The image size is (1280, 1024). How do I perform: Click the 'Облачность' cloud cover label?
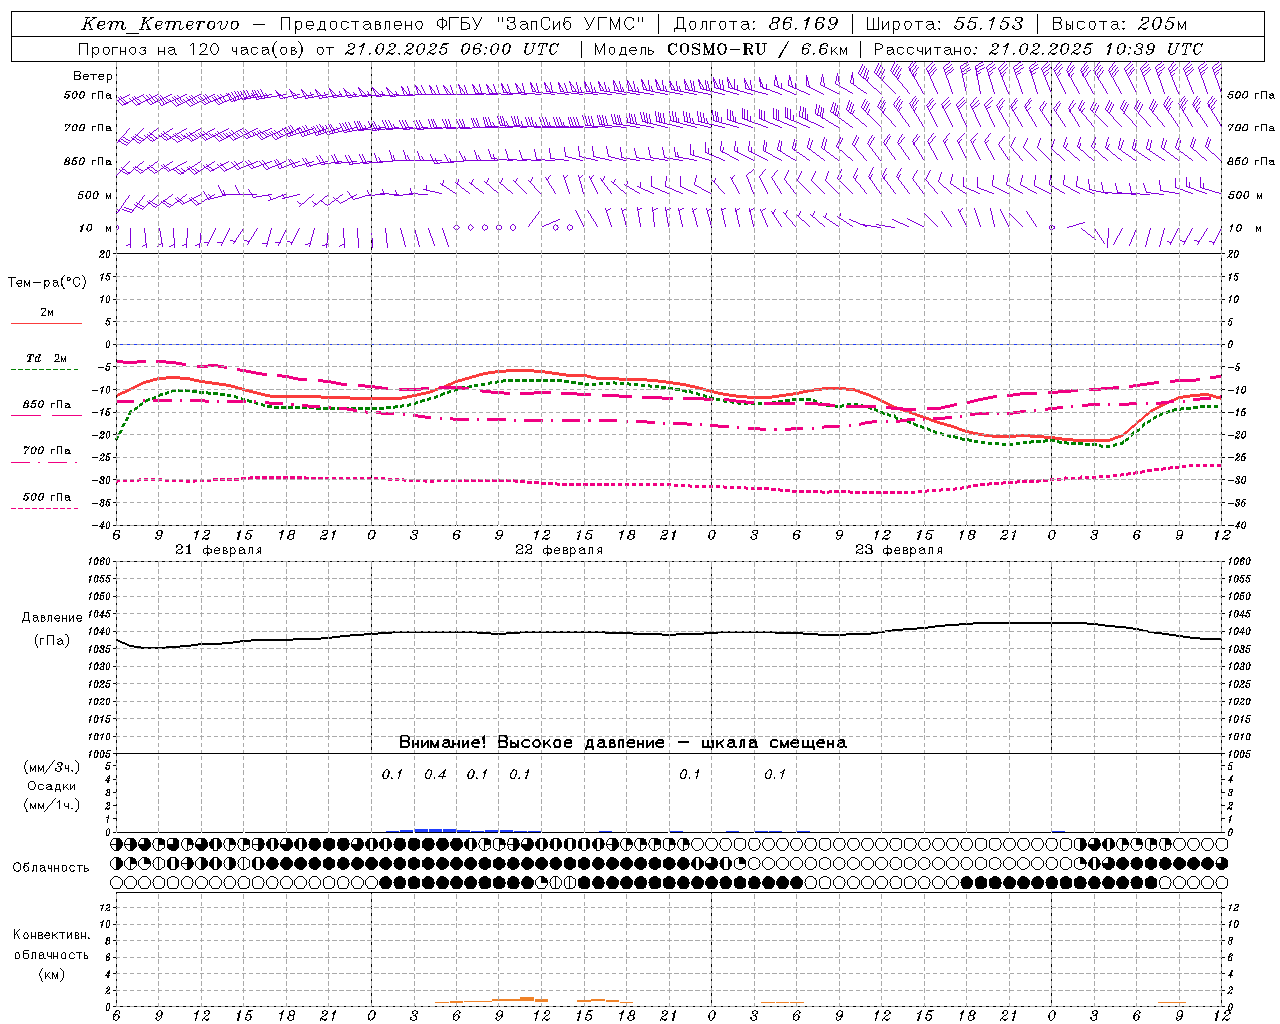[x=51, y=867]
